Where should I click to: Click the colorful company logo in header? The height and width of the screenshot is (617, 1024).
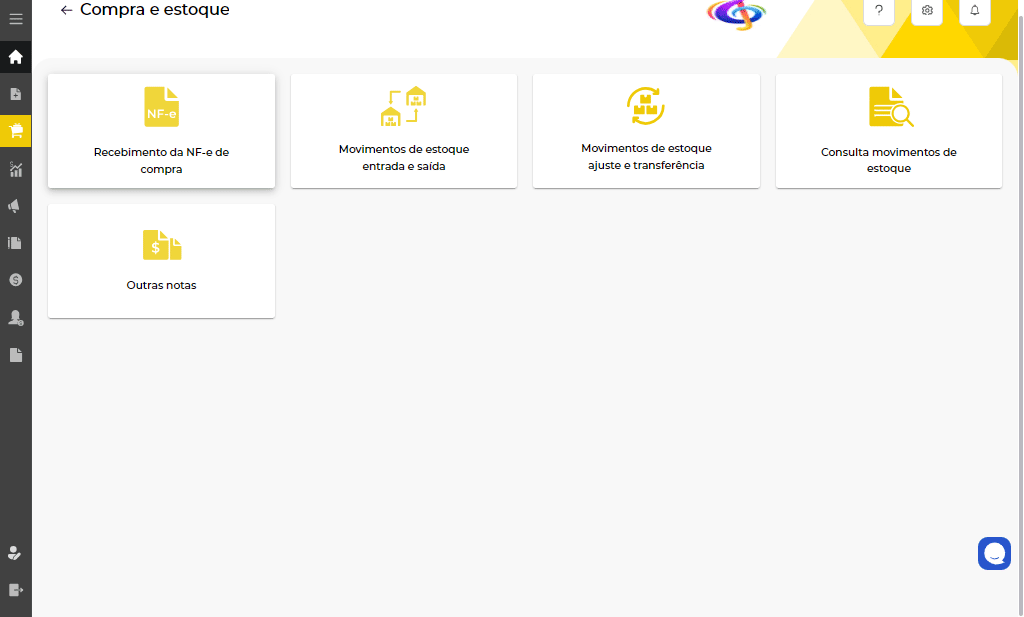coord(736,13)
